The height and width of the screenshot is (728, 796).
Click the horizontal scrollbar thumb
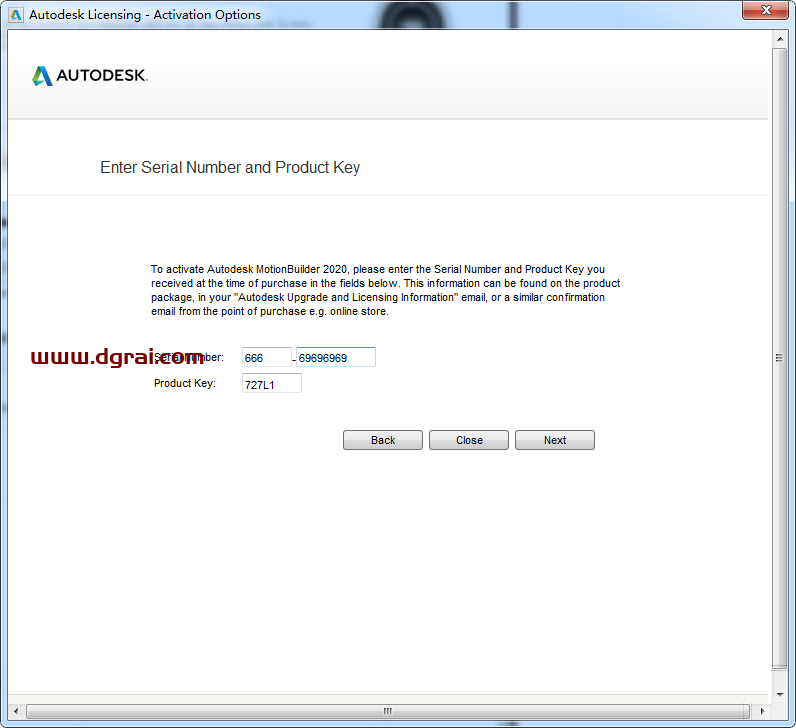pyautogui.click(x=387, y=711)
